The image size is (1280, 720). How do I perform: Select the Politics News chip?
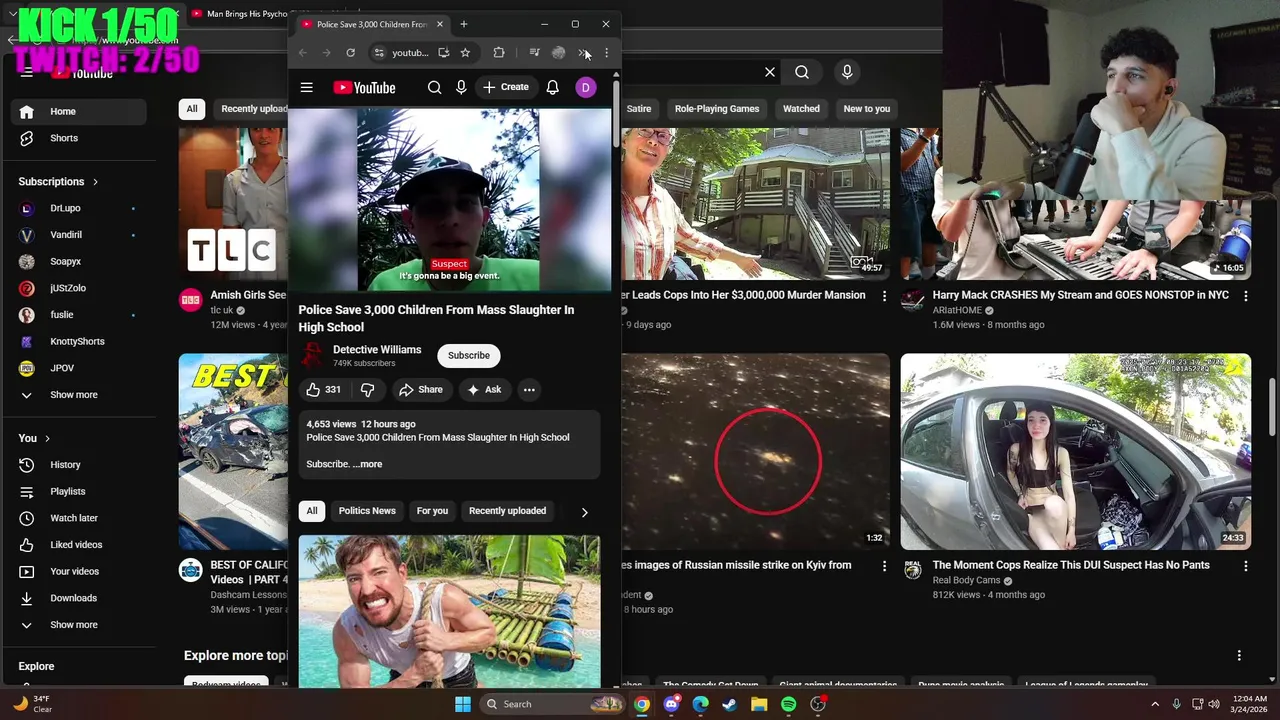pos(367,511)
